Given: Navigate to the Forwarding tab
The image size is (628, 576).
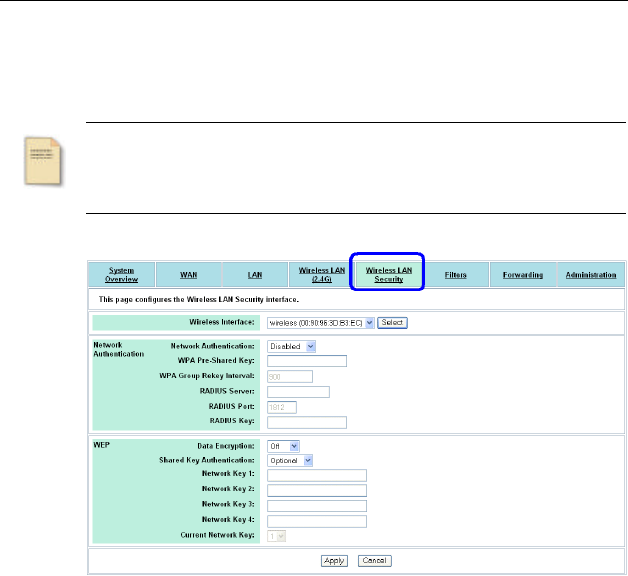Looking at the screenshot, I should click(x=522, y=274).
